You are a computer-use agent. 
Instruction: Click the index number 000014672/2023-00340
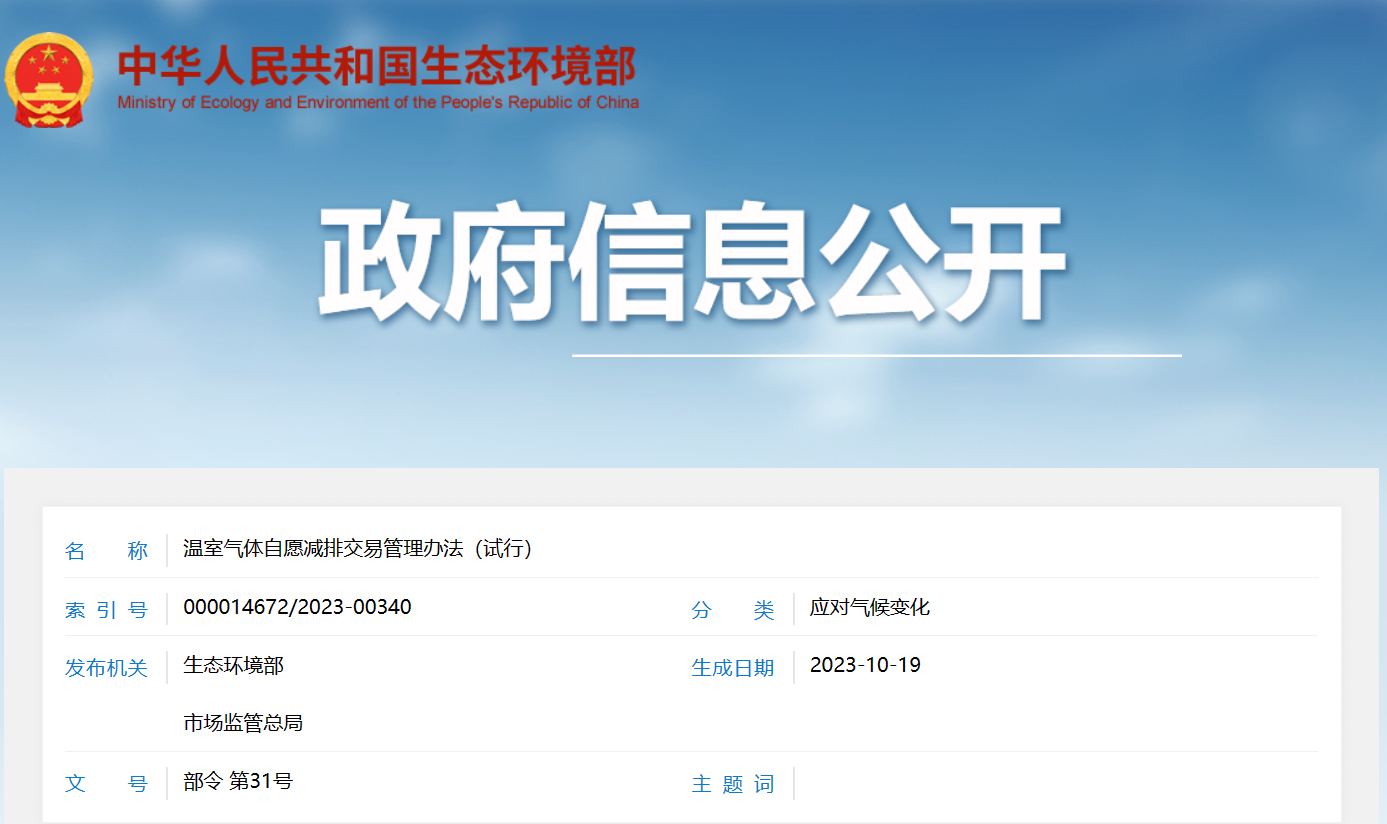tap(297, 607)
